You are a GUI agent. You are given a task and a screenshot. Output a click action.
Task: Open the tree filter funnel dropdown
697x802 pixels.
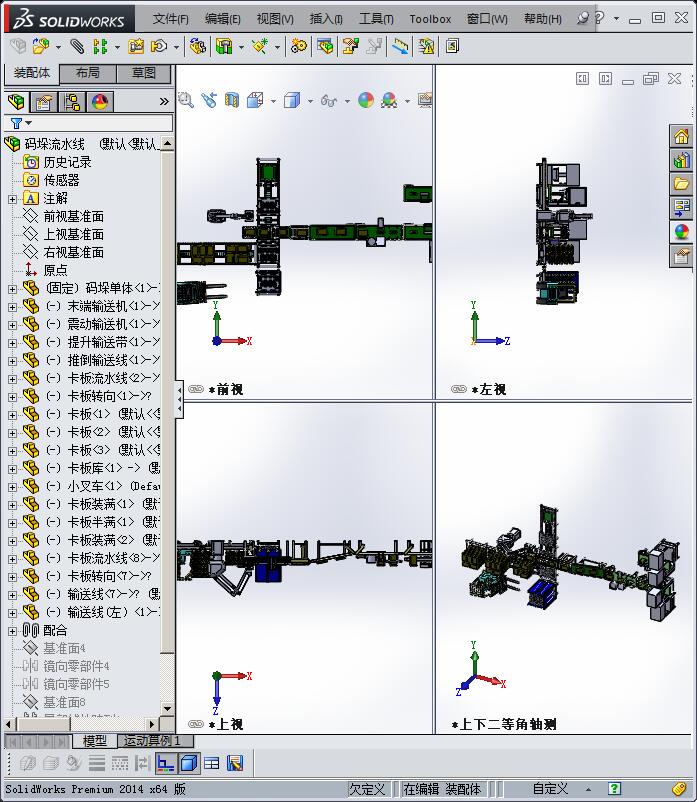[x=21, y=123]
